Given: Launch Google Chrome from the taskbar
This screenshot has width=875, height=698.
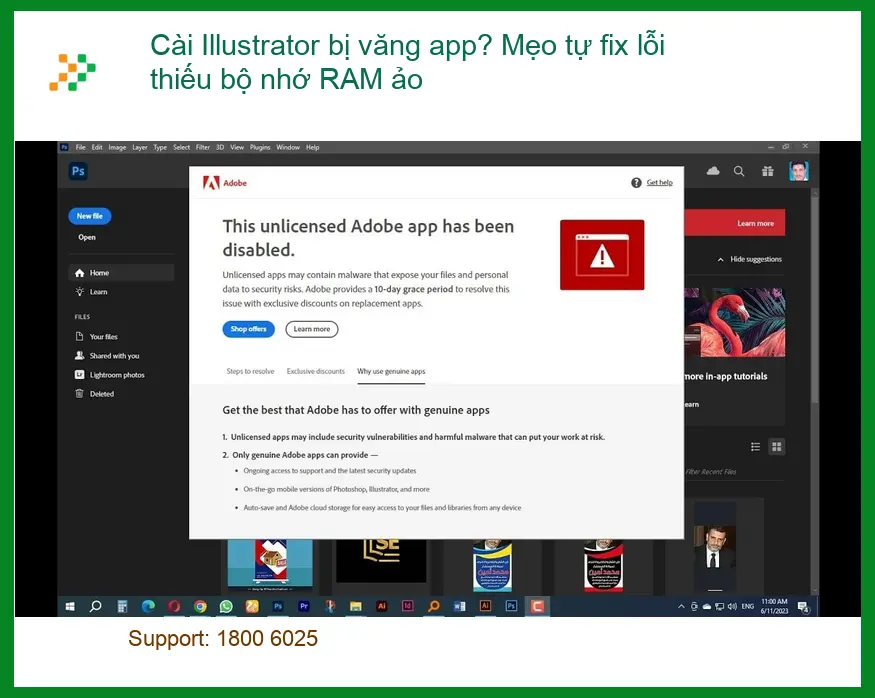Looking at the screenshot, I should click(x=200, y=606).
